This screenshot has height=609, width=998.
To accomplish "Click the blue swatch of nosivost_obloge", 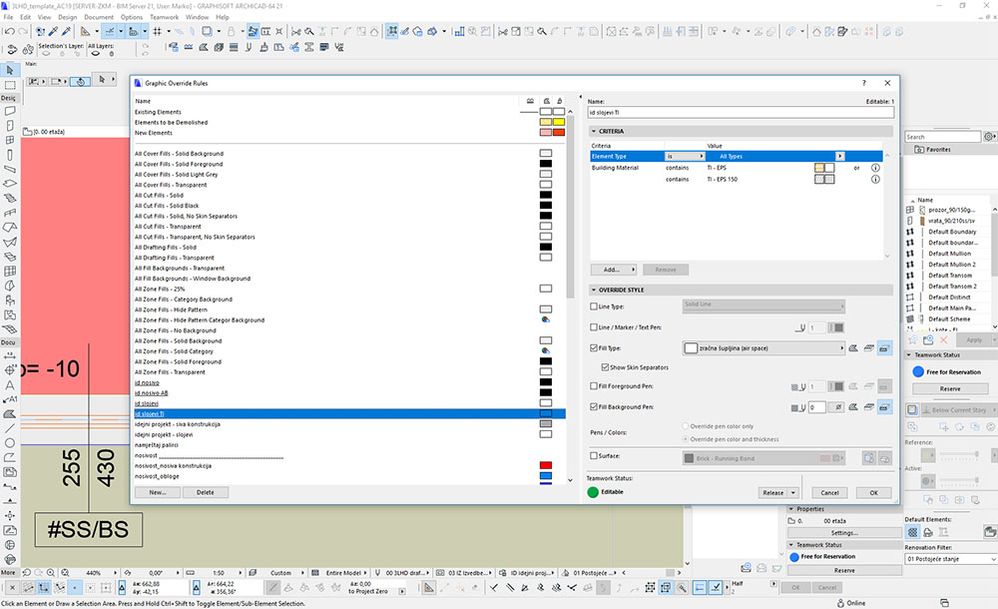I will point(545,476).
